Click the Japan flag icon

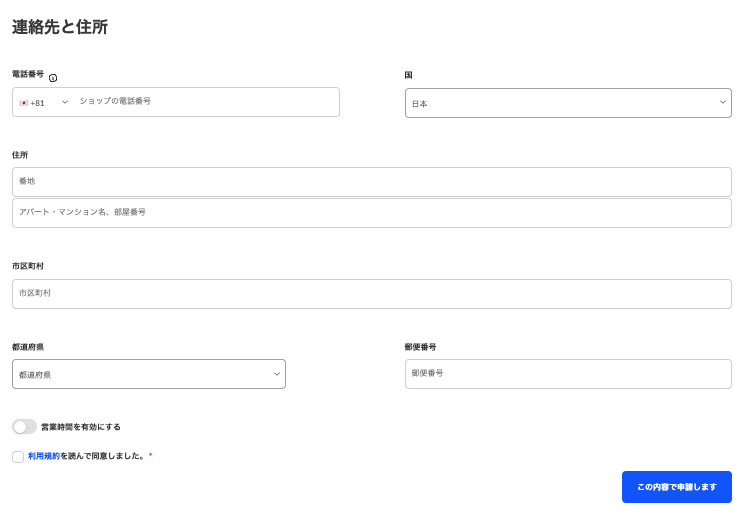[x=23, y=102]
